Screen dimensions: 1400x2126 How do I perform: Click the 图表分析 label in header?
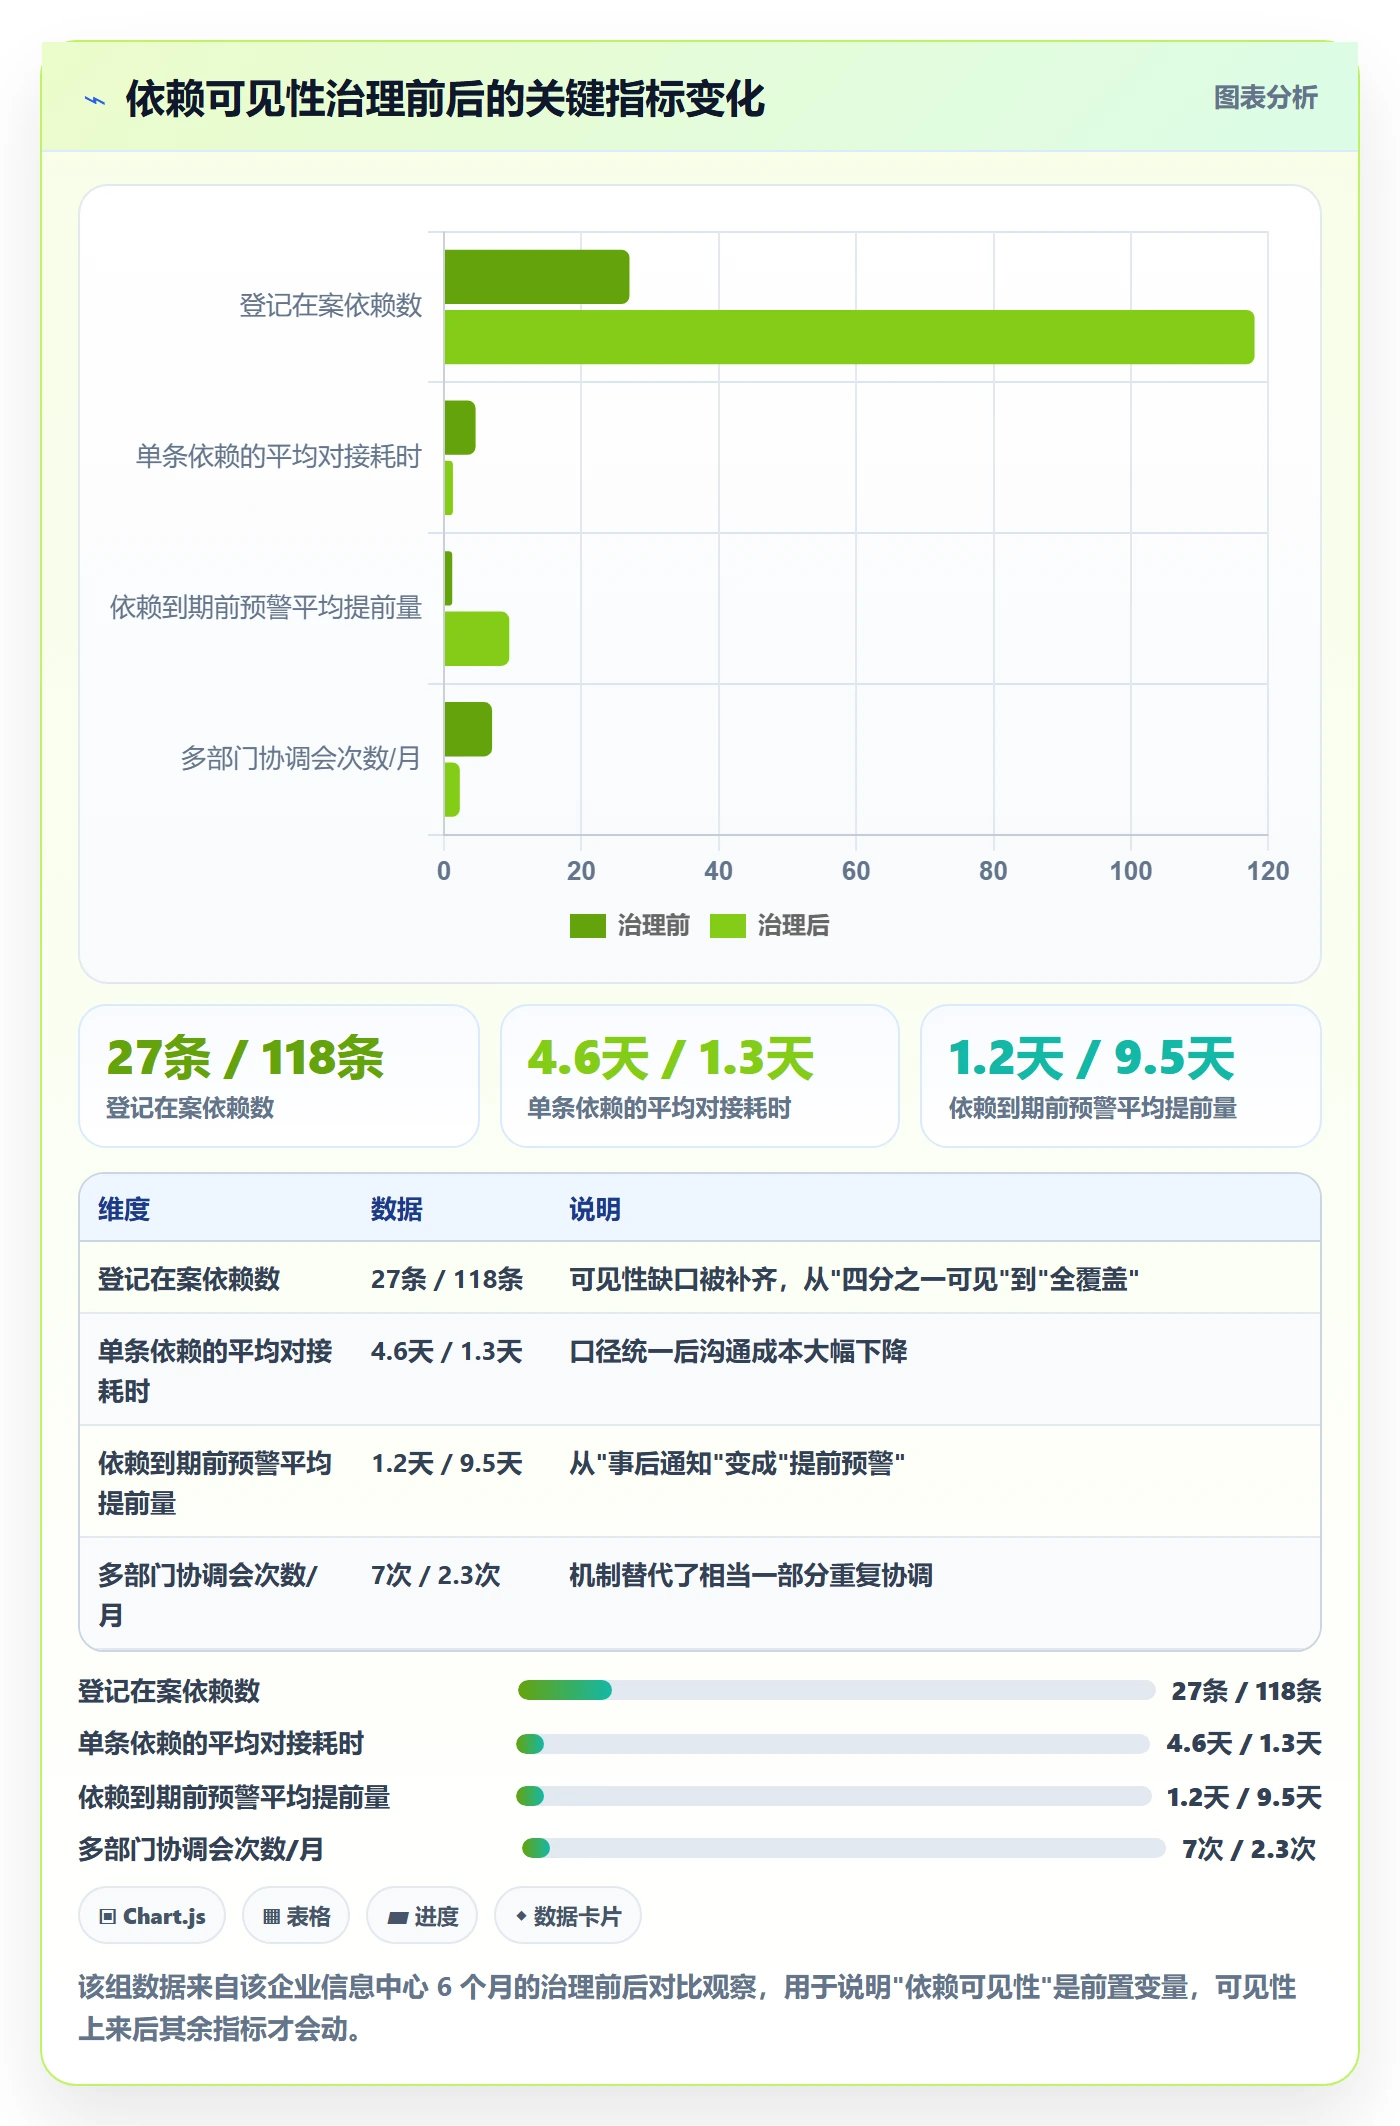point(1265,97)
